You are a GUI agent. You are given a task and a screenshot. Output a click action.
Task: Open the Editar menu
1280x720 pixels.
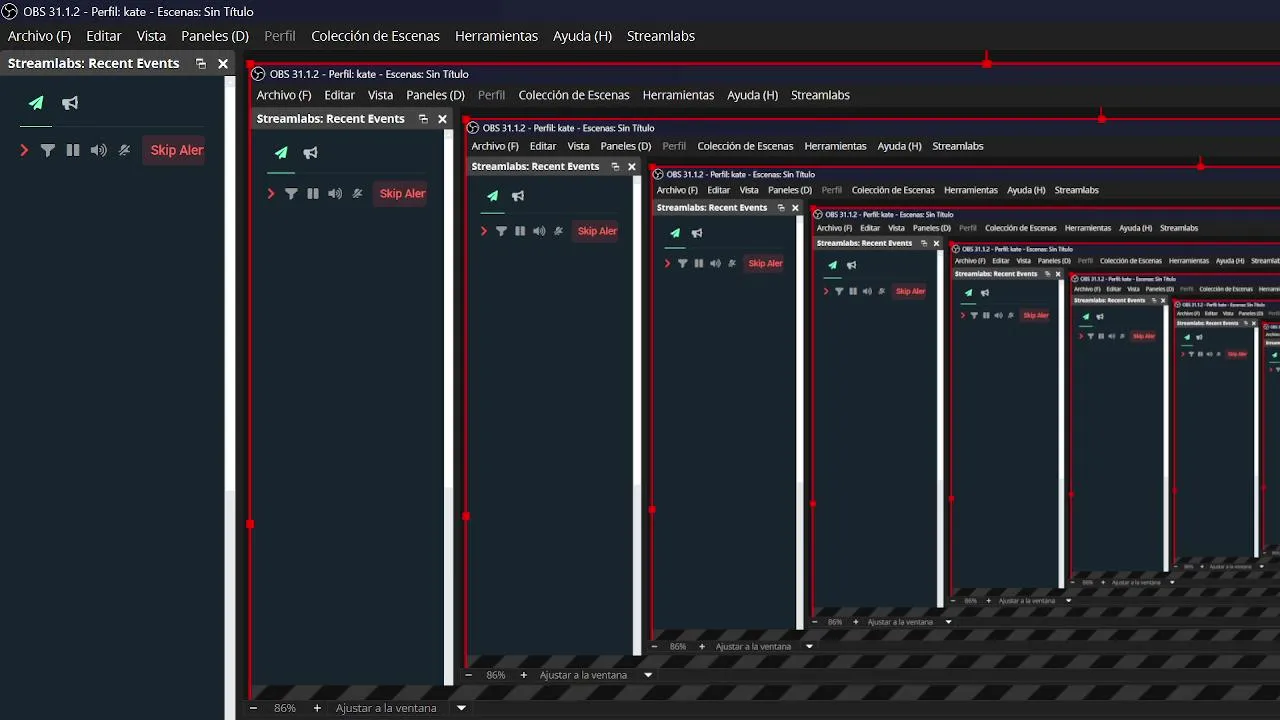104,36
